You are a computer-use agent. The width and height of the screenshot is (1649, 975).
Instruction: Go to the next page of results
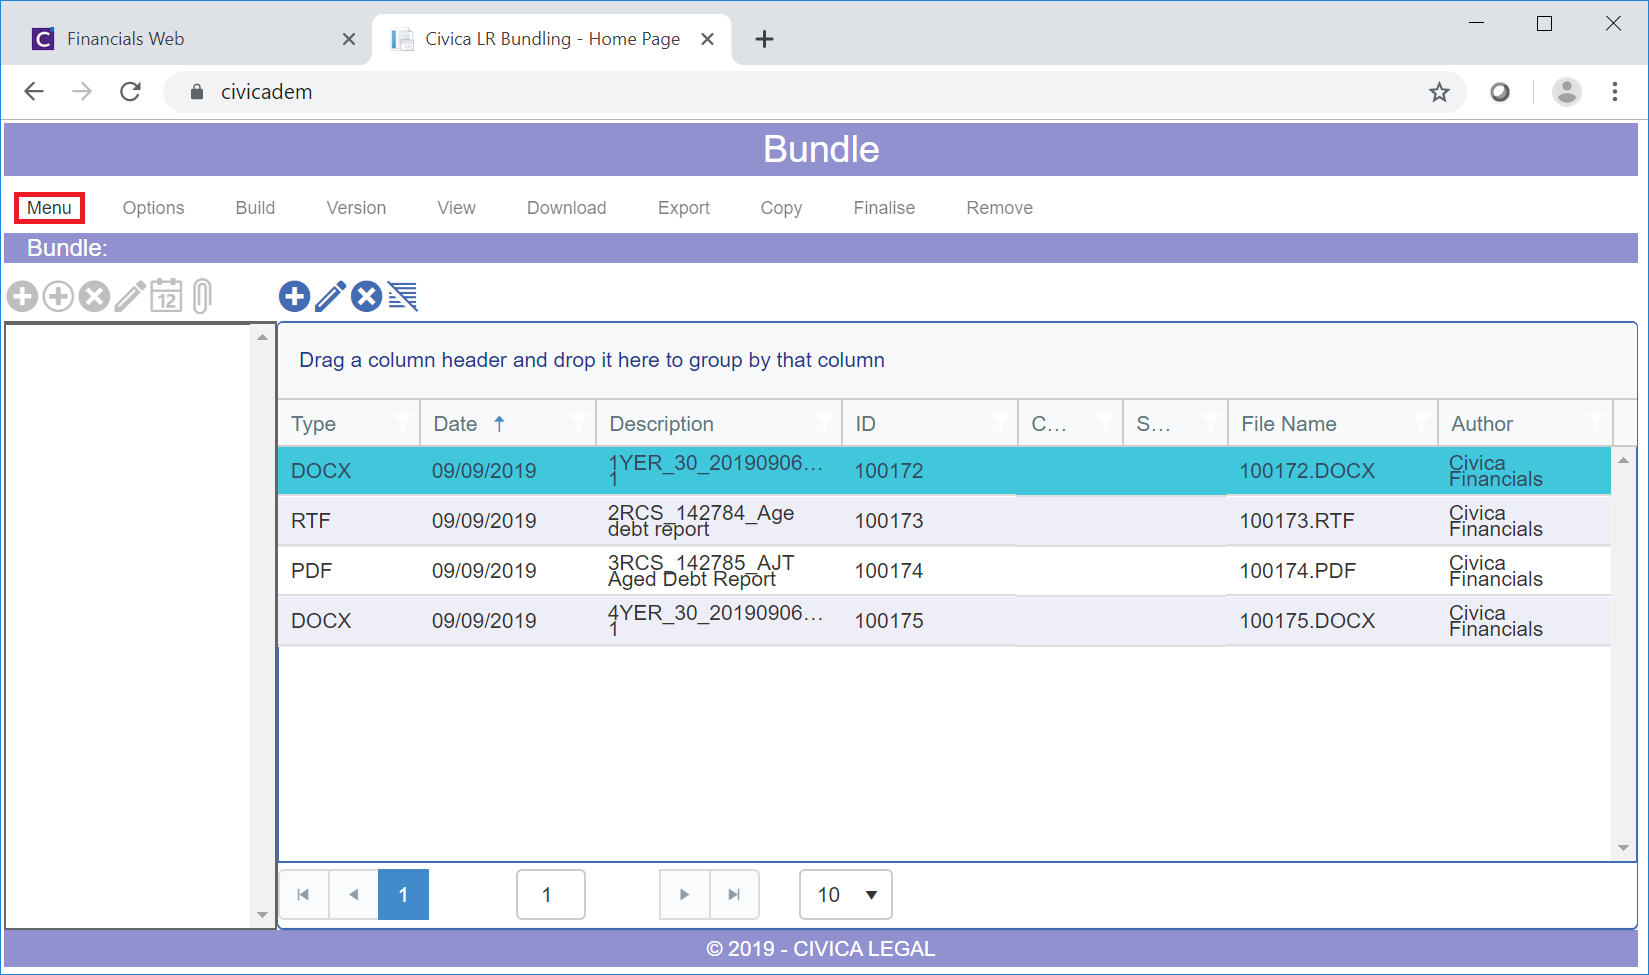point(684,894)
